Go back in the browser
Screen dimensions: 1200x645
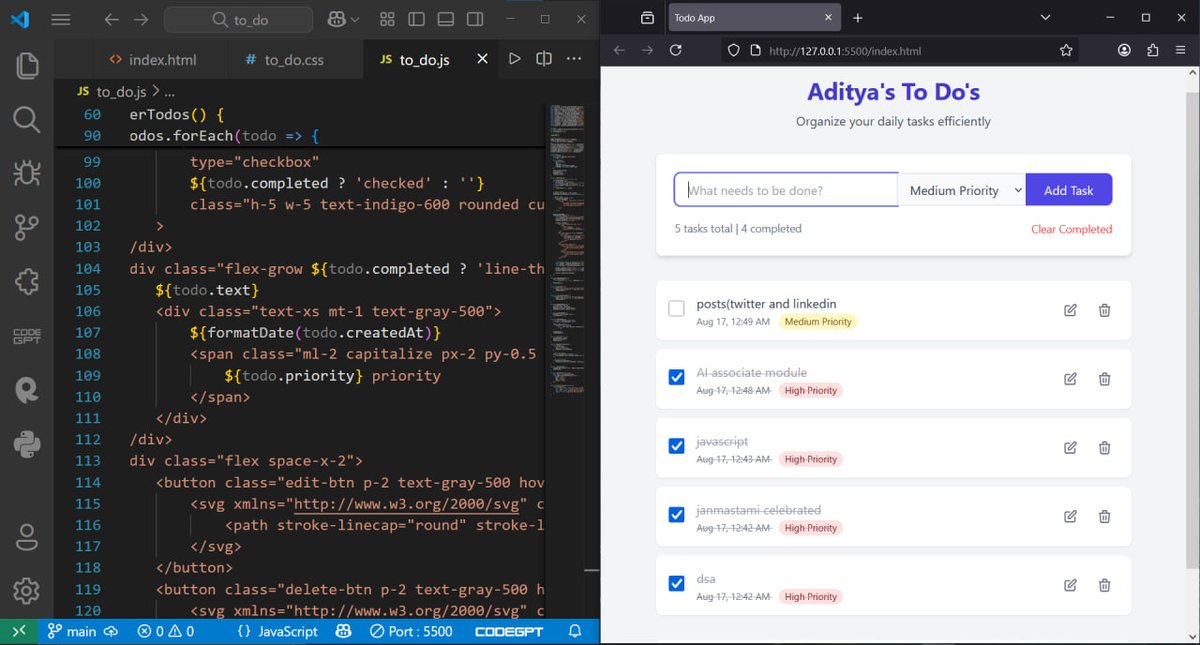[x=619, y=50]
